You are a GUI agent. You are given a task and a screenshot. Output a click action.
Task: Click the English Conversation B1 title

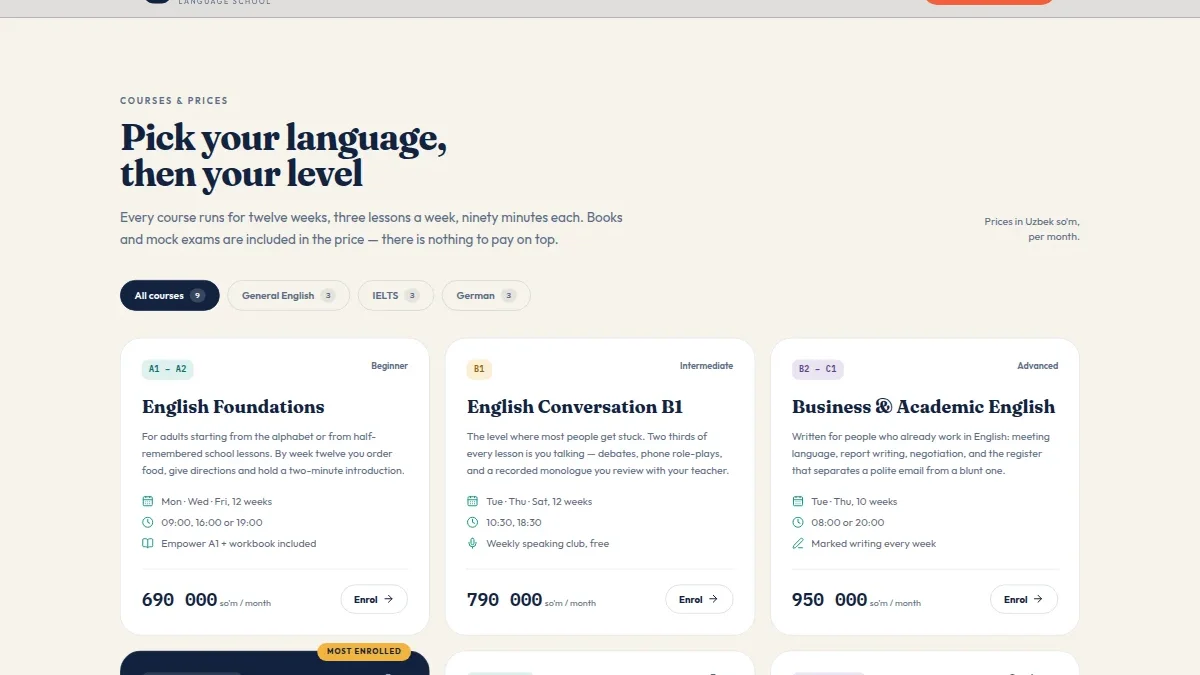[575, 407]
